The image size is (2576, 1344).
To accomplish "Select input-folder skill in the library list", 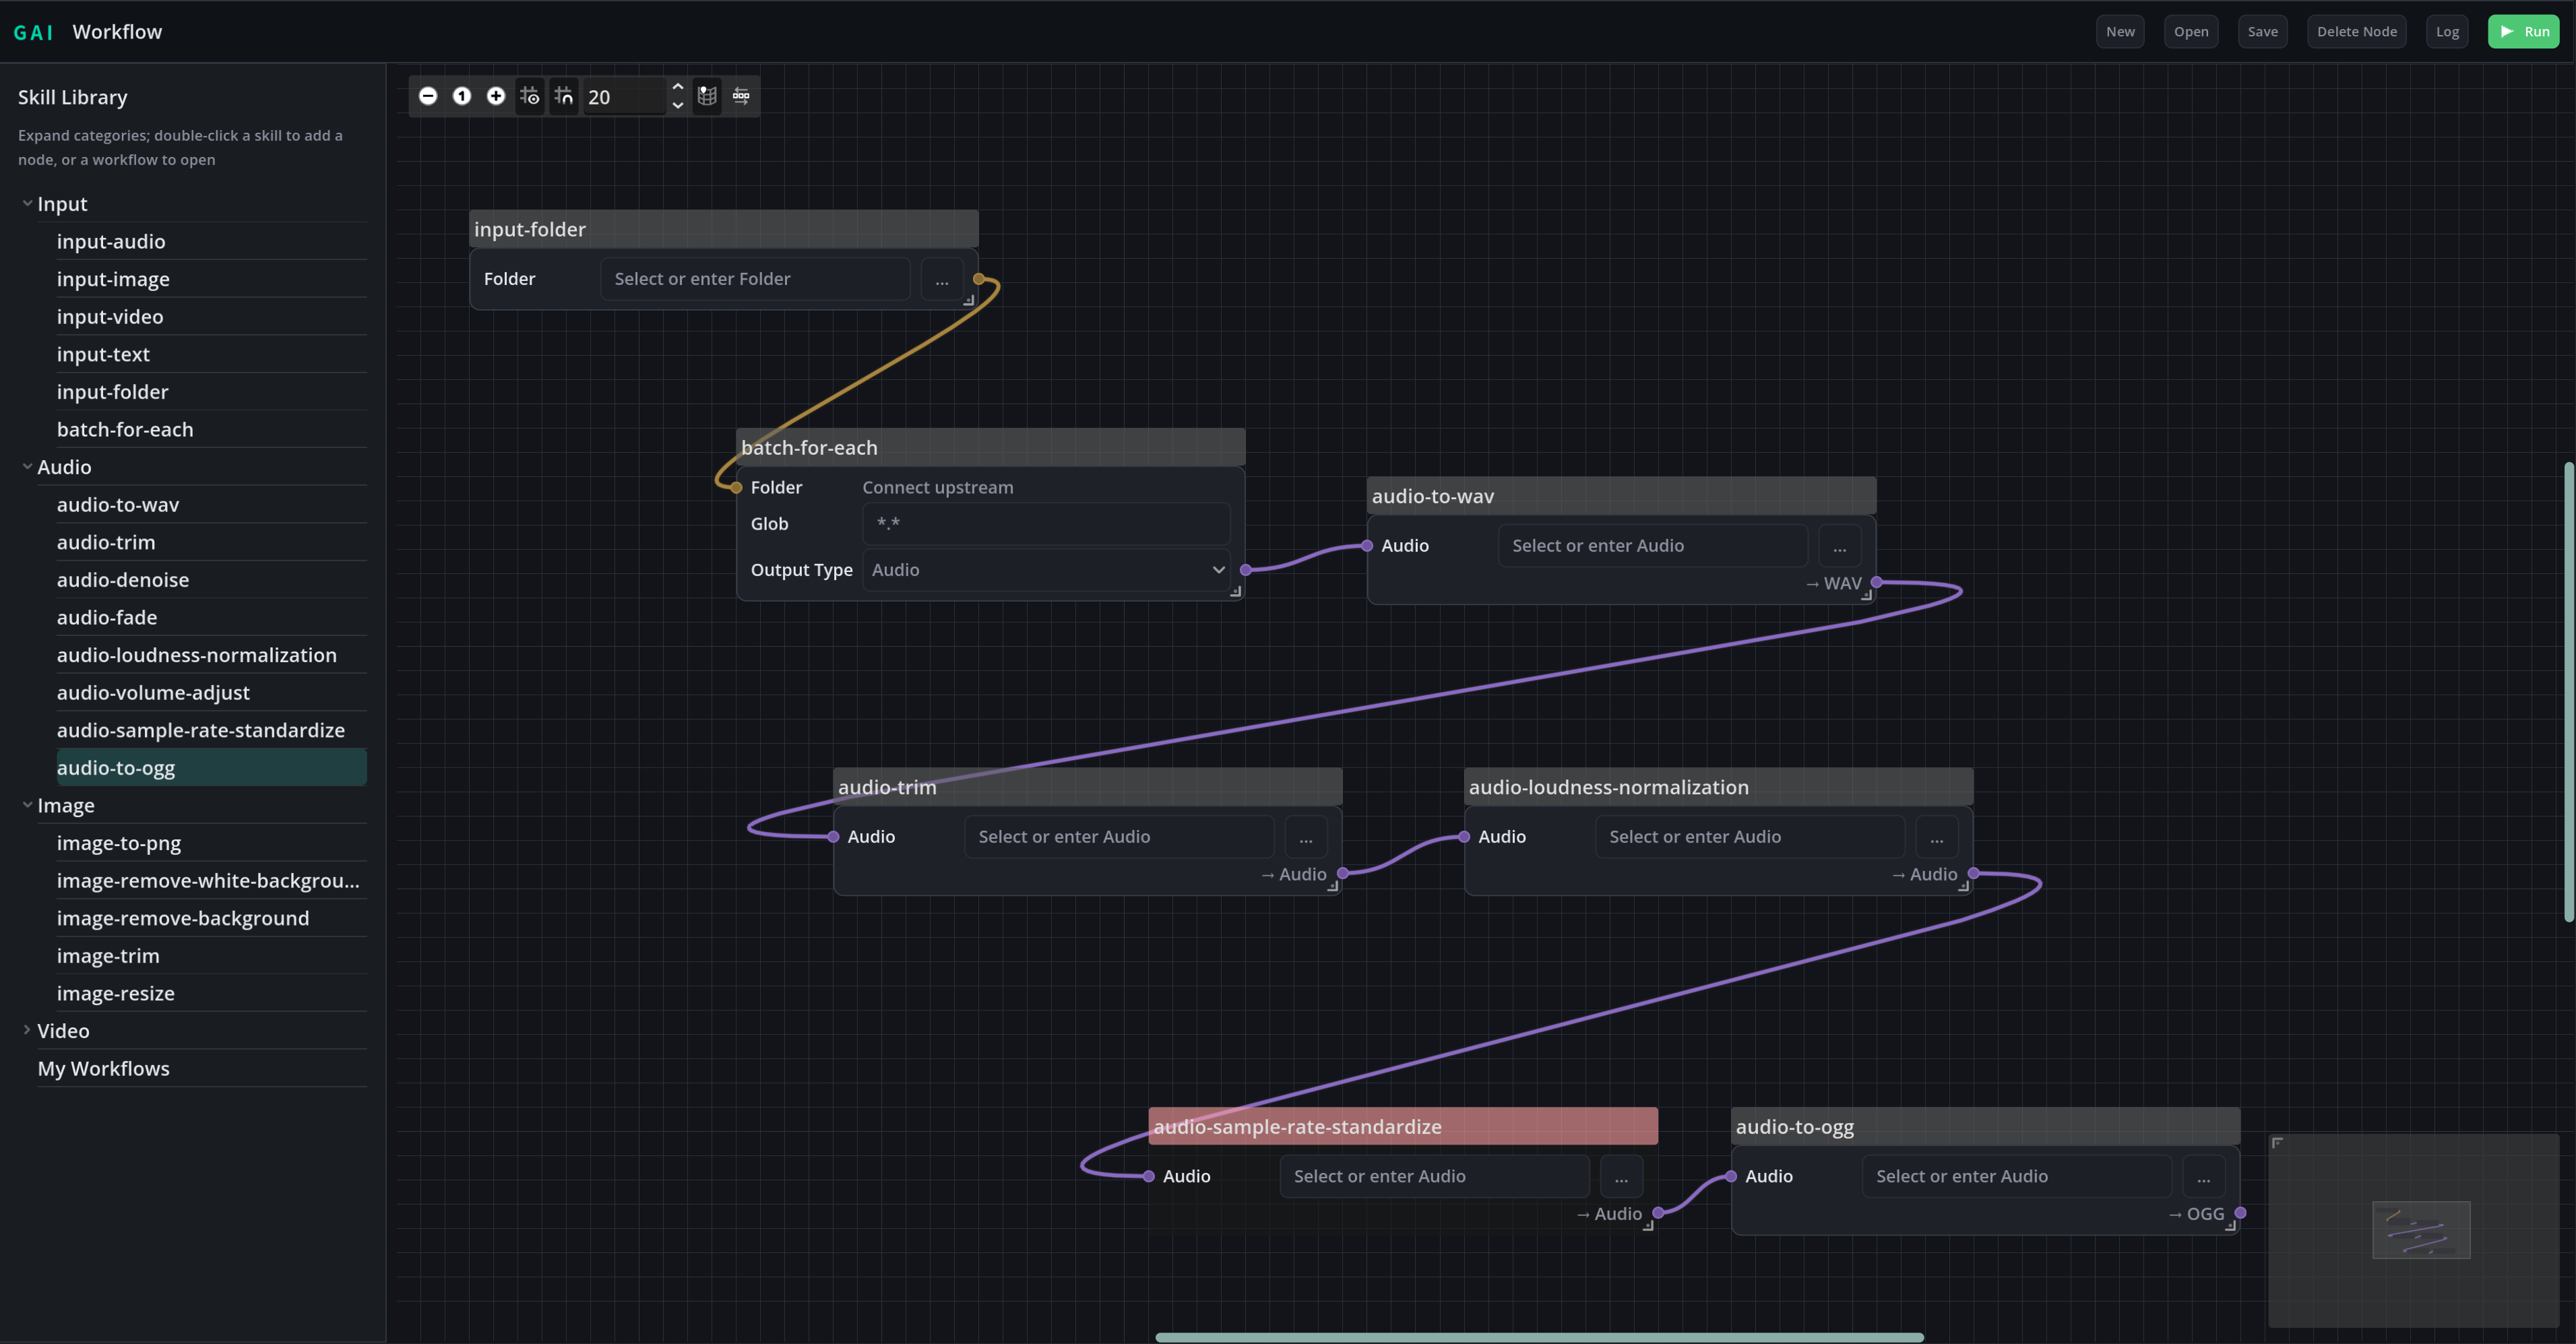I will [211, 392].
